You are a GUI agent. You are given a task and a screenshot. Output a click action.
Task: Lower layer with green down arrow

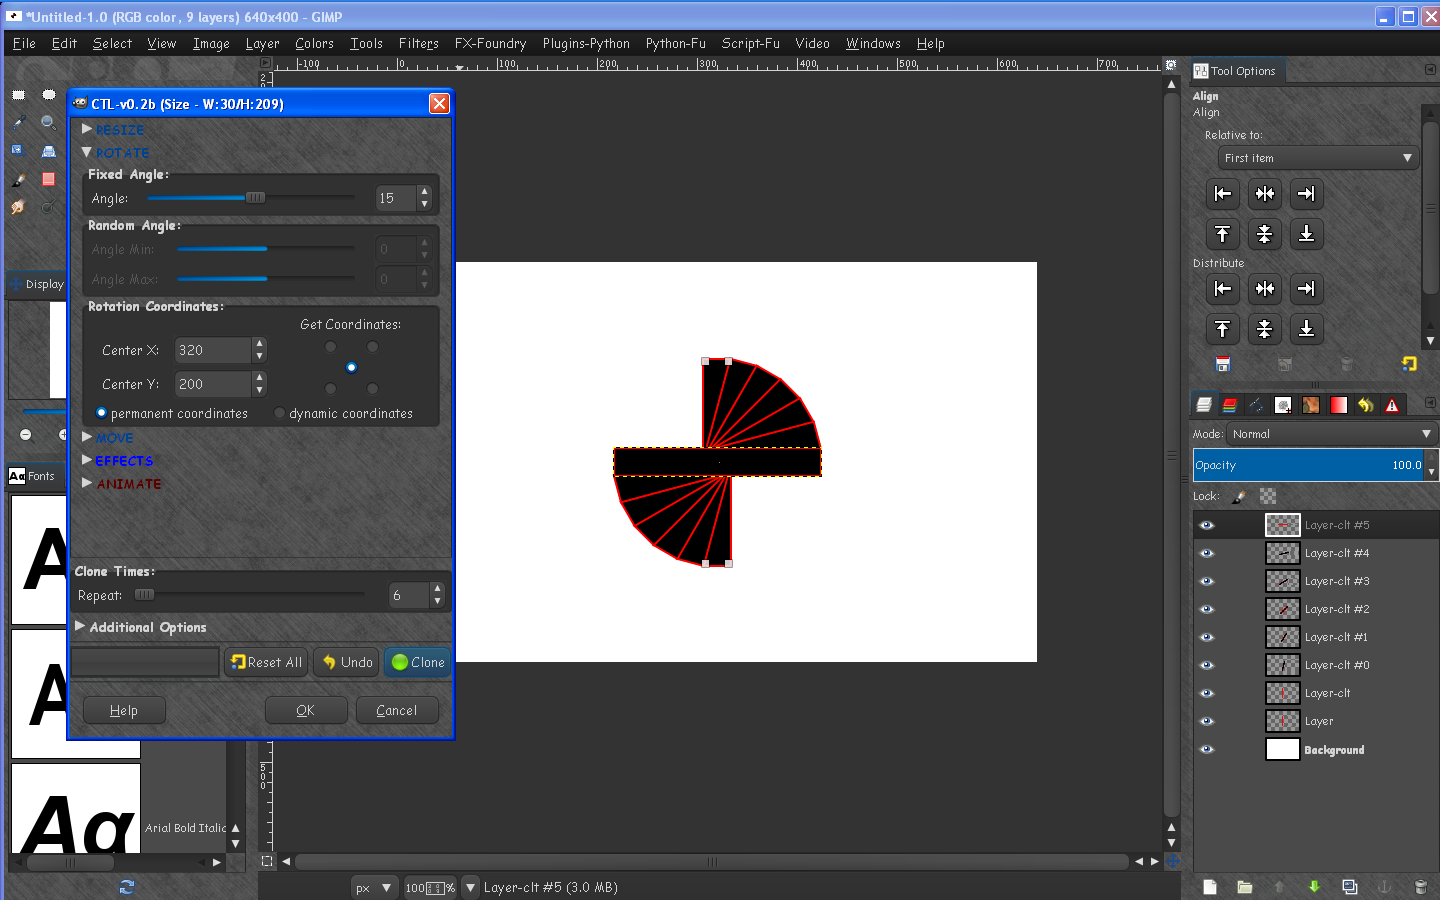click(x=1314, y=887)
